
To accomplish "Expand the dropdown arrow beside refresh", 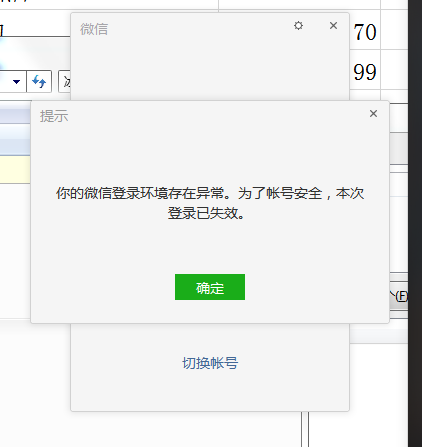I will point(16,81).
